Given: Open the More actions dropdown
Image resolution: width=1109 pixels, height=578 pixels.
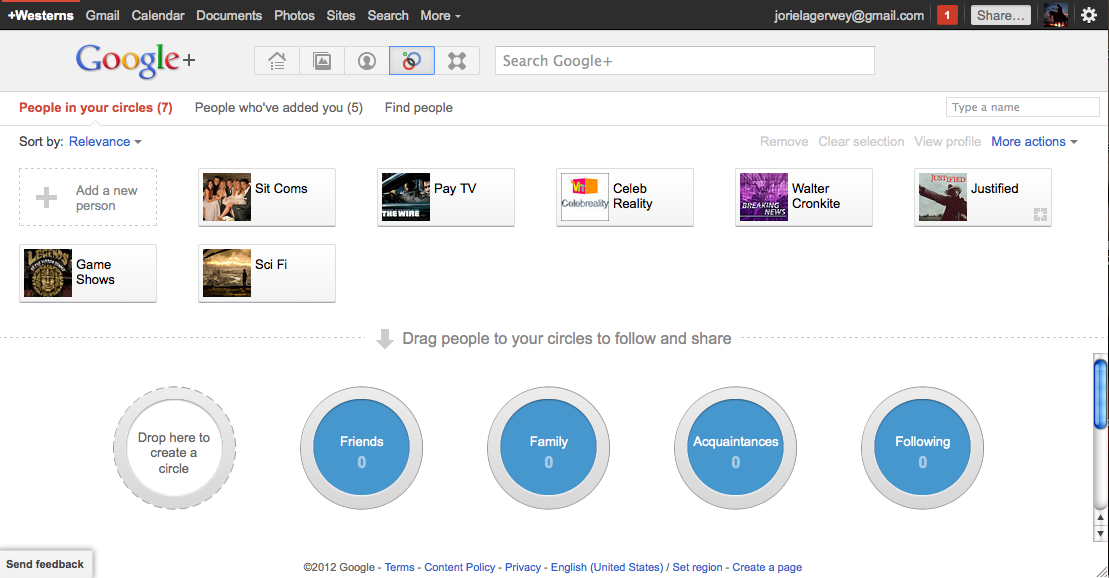Looking at the screenshot, I should [1034, 141].
